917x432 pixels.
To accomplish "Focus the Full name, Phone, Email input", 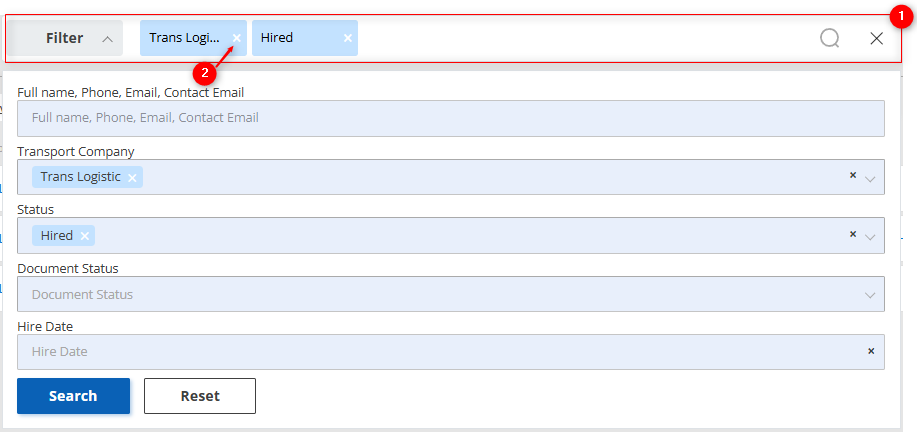I will click(x=450, y=118).
